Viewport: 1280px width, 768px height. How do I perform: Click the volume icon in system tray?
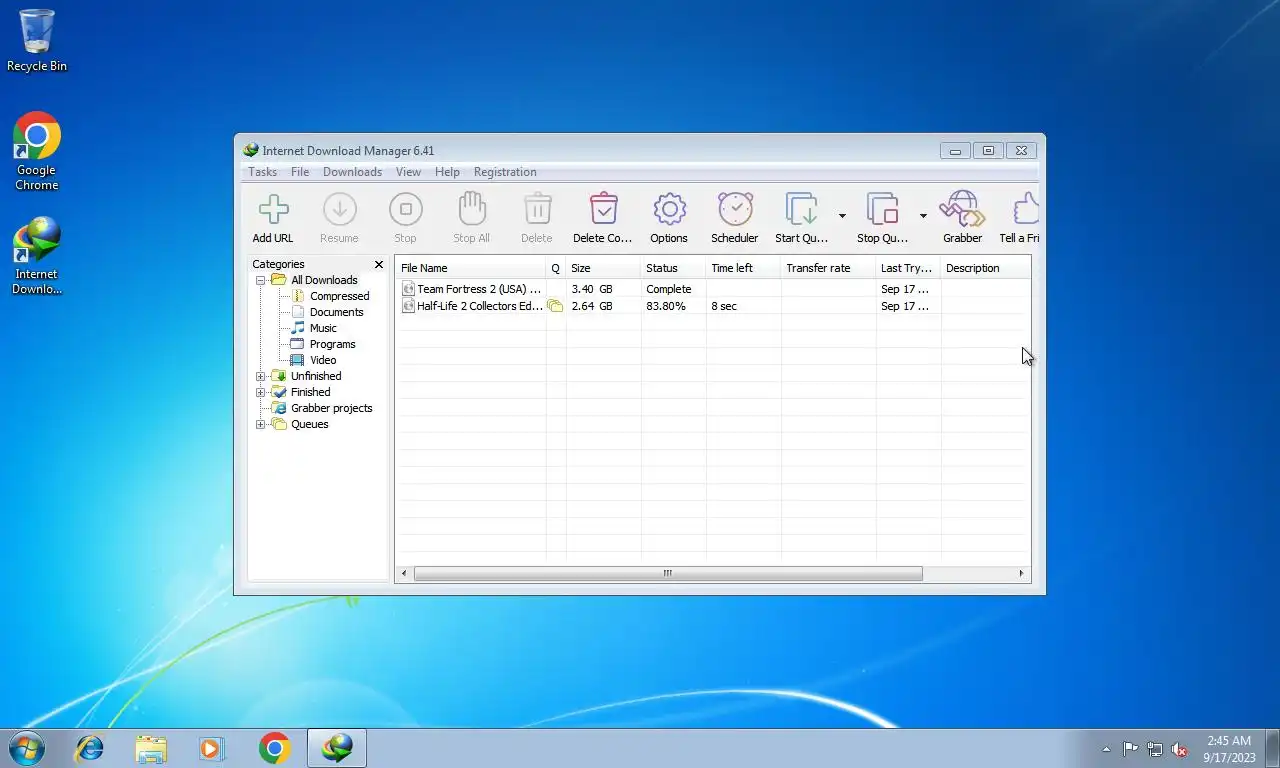click(1180, 749)
